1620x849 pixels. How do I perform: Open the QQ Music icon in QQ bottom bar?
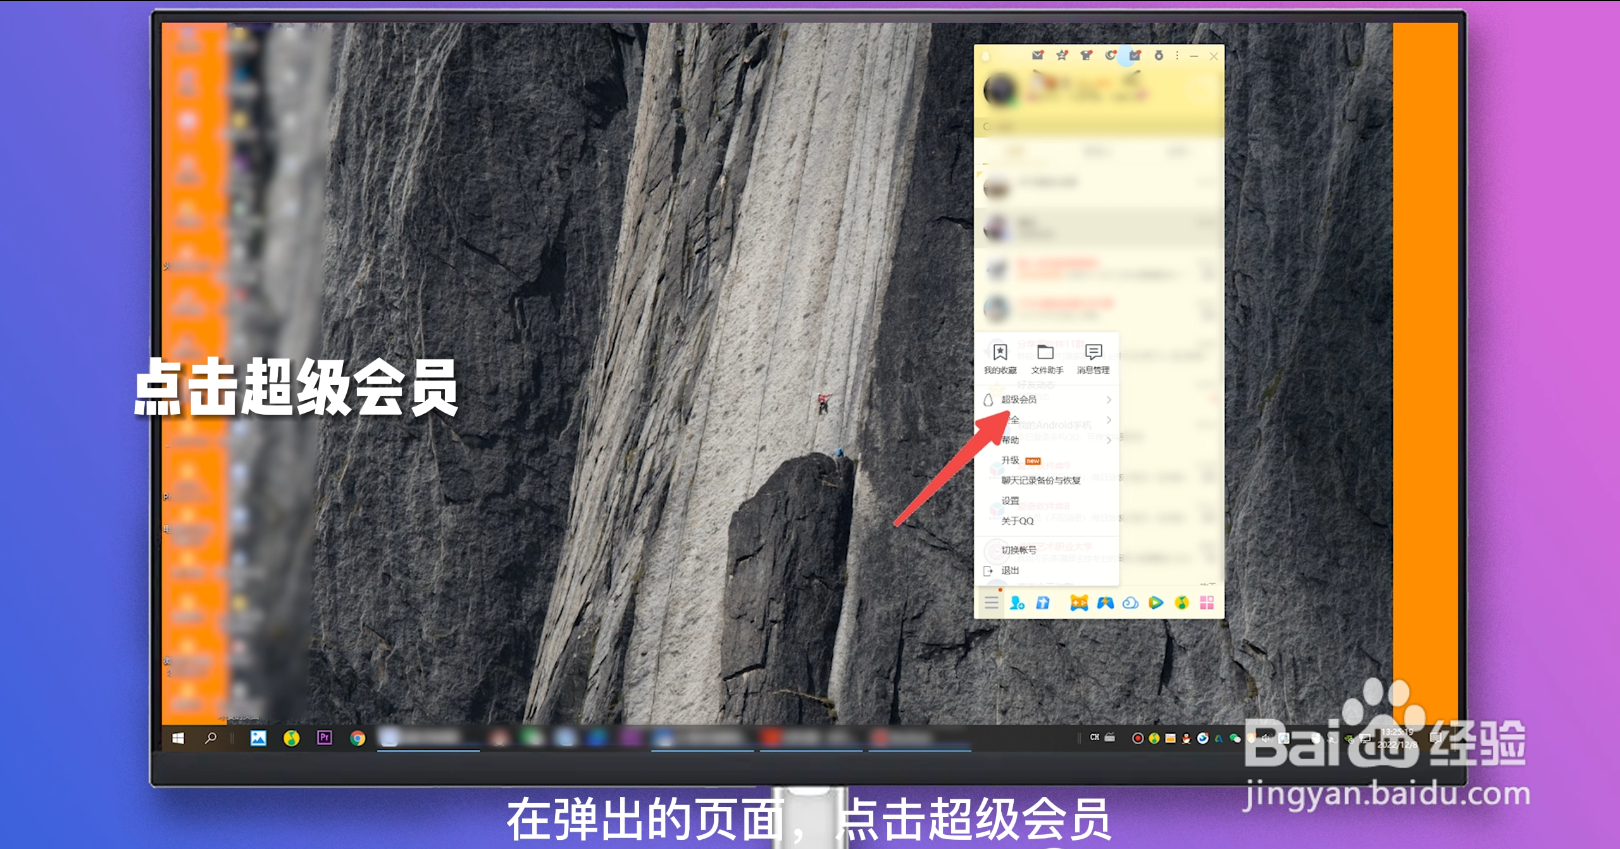point(1182,602)
